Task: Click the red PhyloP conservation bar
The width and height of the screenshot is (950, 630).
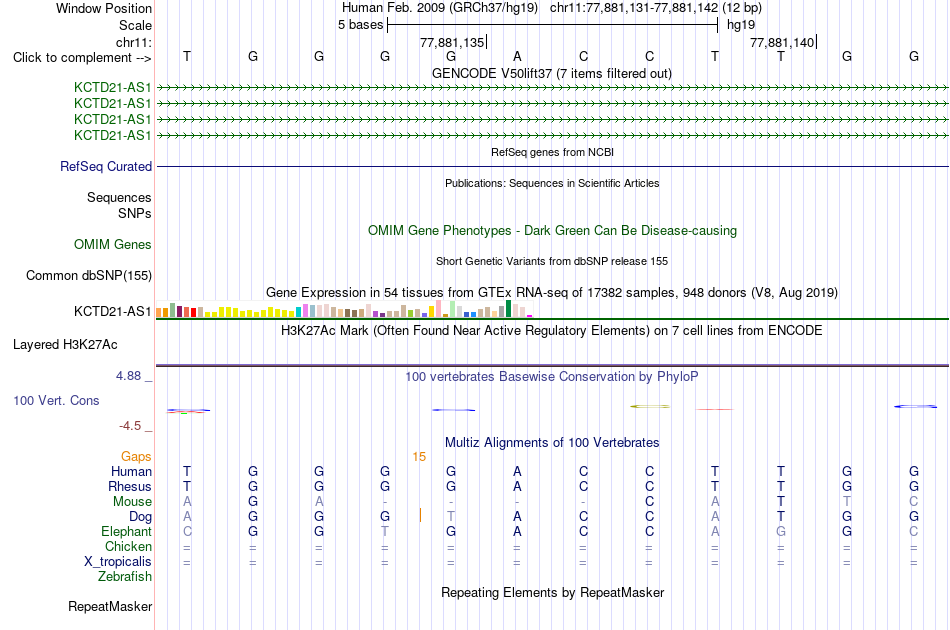Action: (x=715, y=410)
